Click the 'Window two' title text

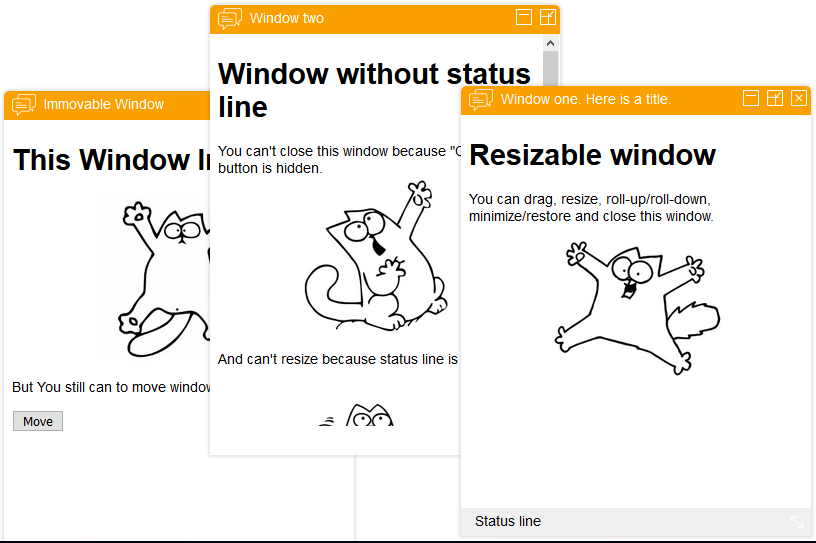pos(287,18)
